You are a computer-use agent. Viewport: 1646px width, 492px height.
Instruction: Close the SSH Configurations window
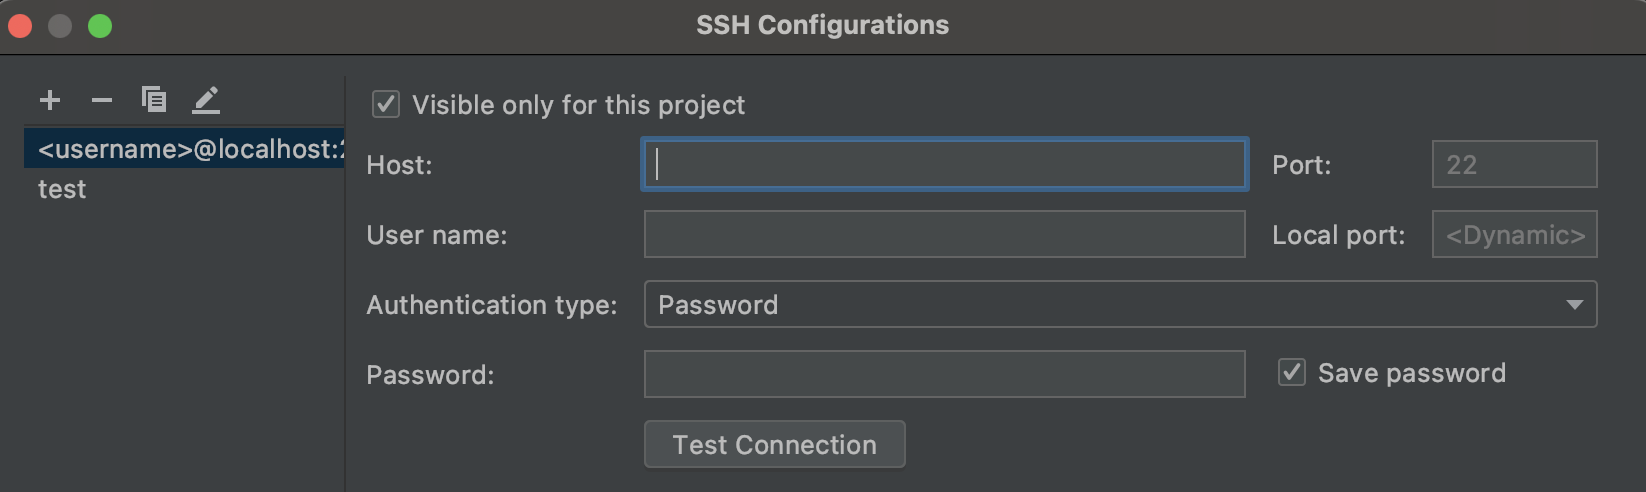[20, 26]
